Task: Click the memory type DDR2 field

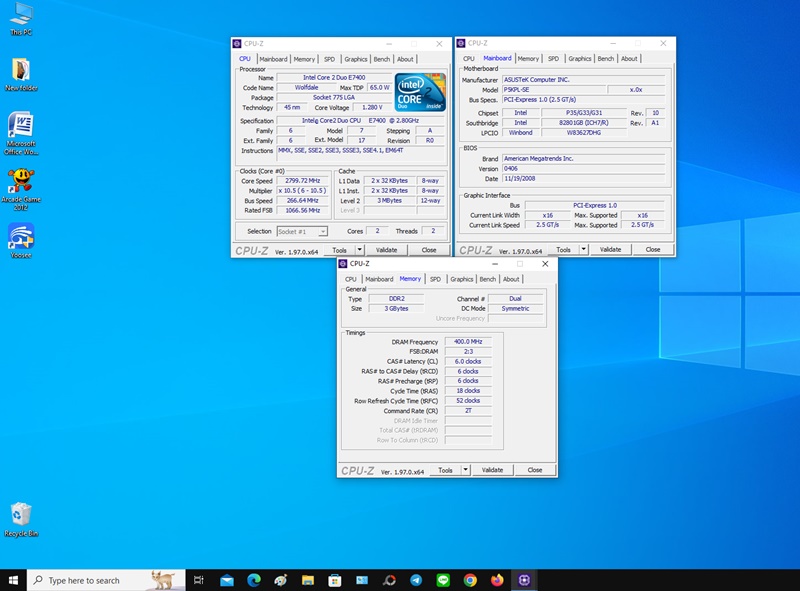Action: point(396,299)
